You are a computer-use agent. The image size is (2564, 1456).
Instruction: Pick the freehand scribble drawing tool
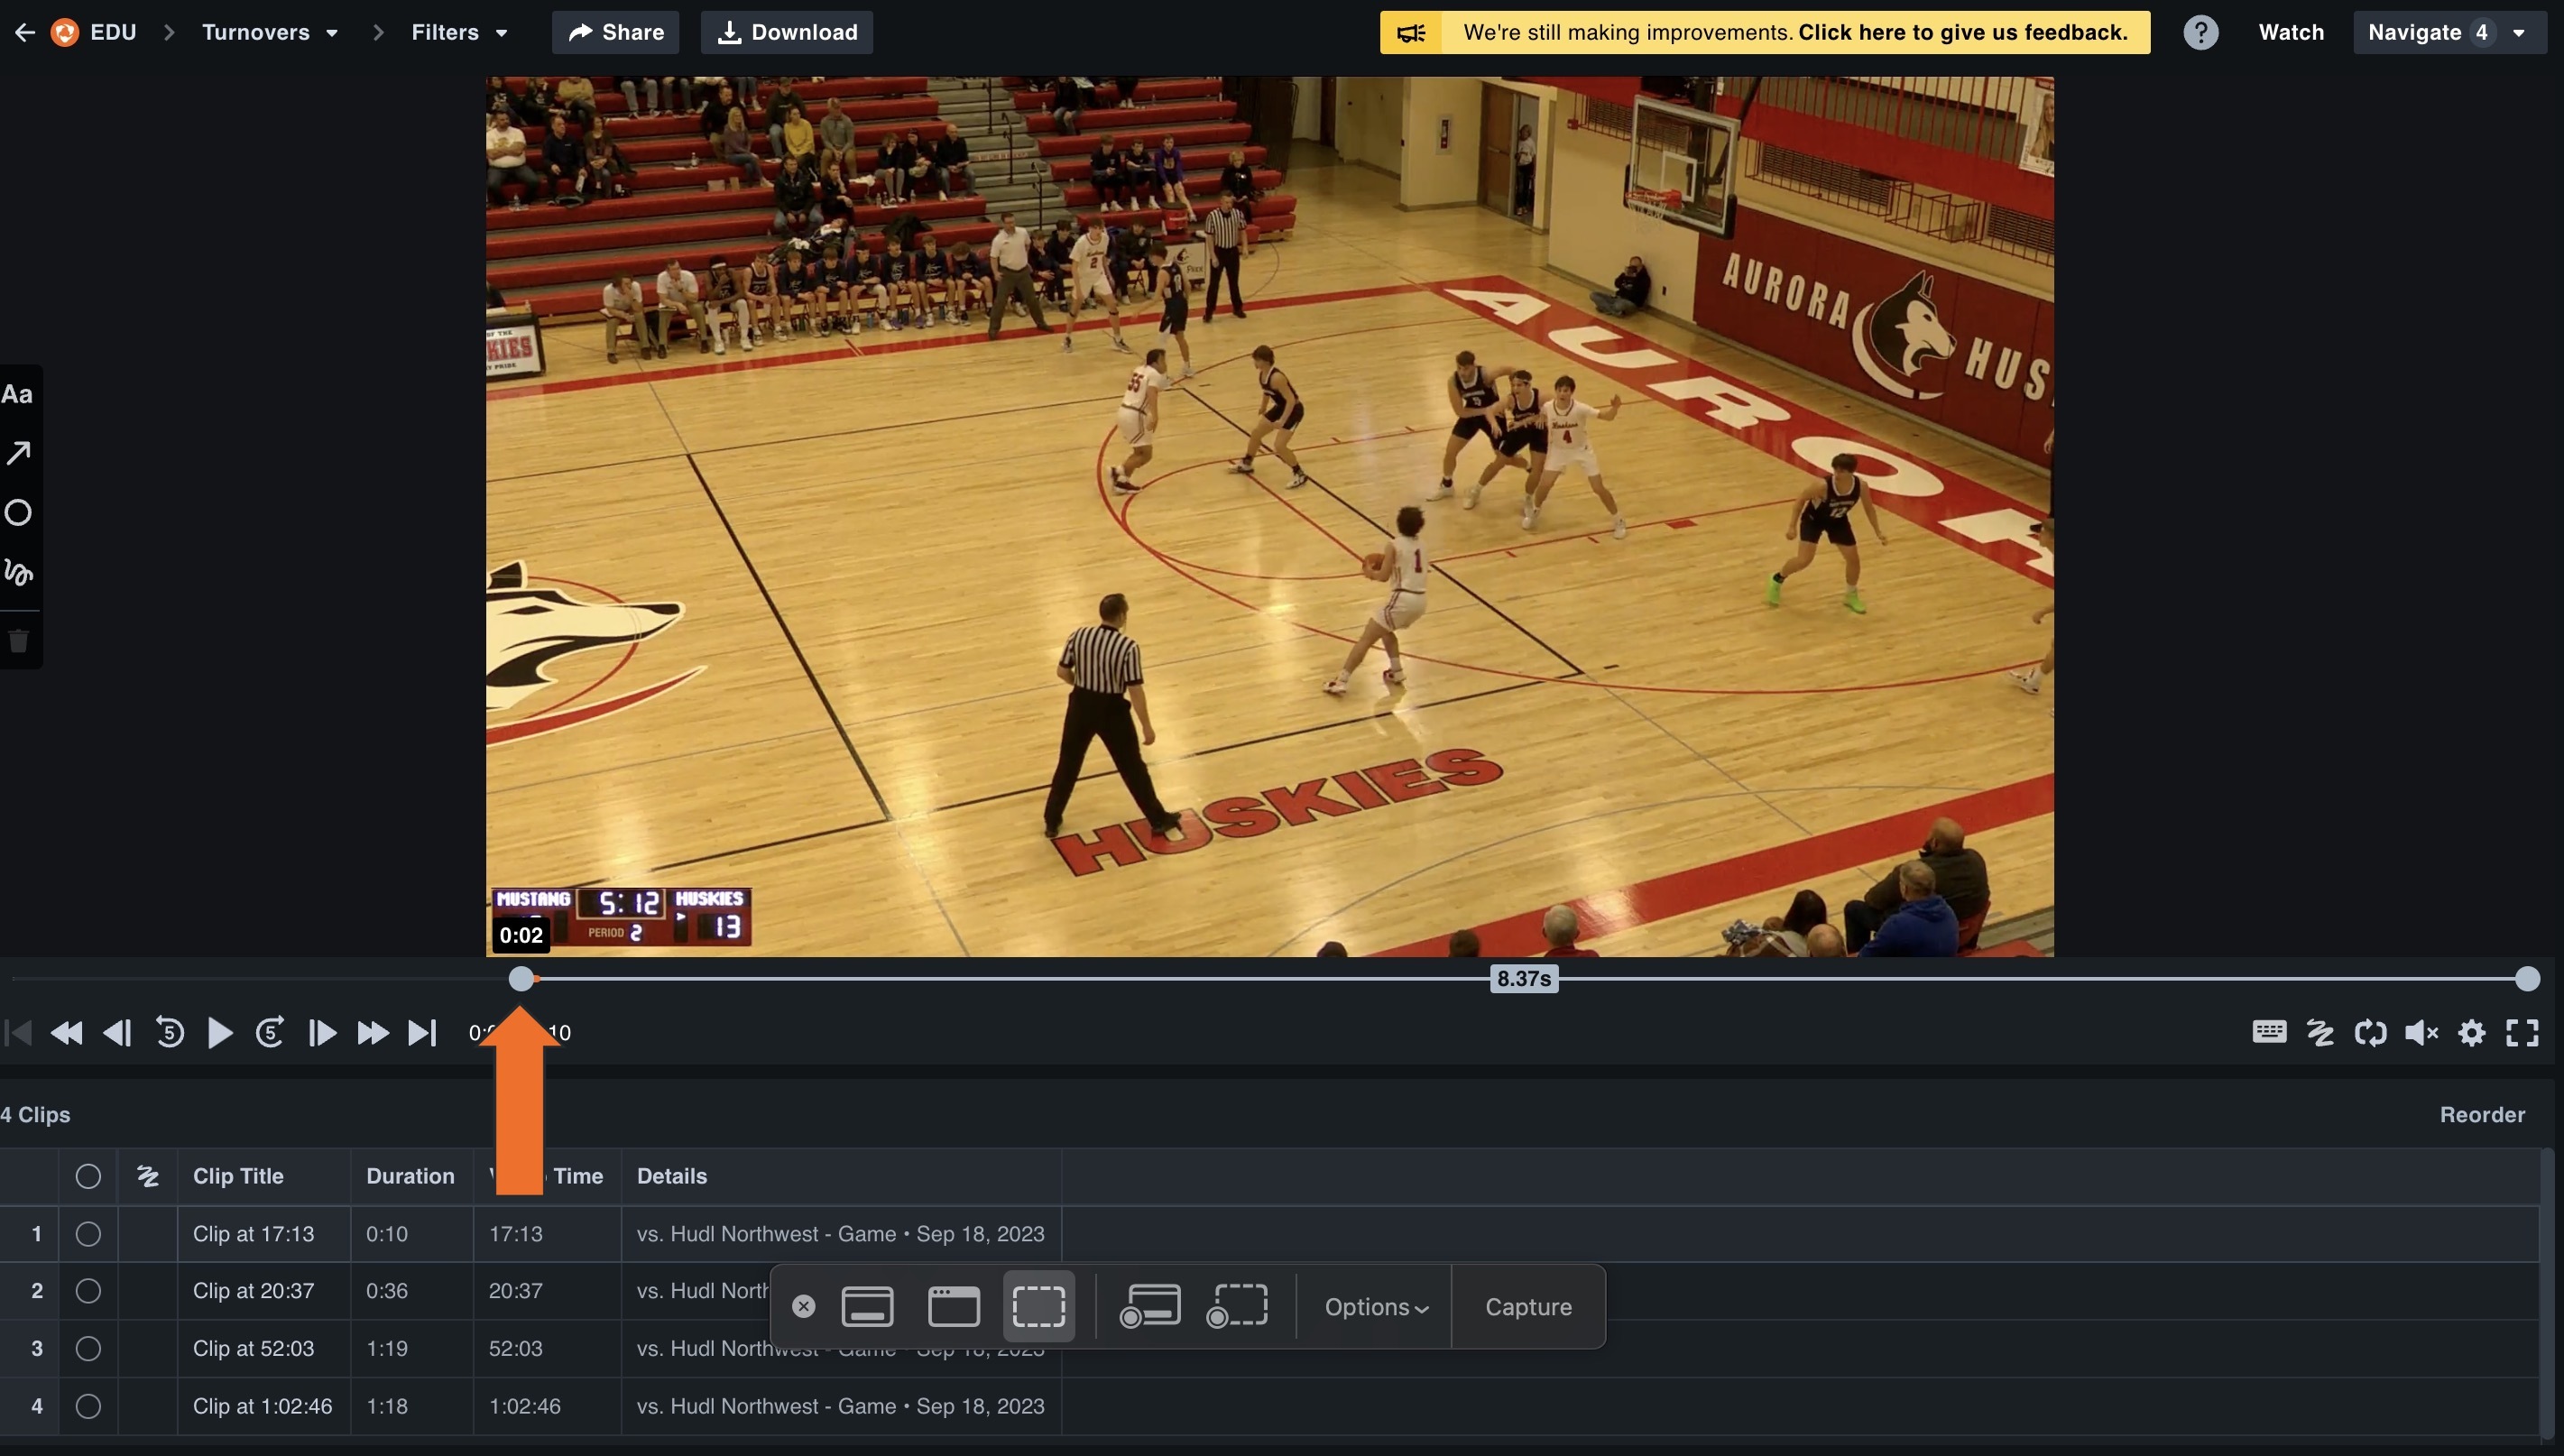(x=18, y=573)
